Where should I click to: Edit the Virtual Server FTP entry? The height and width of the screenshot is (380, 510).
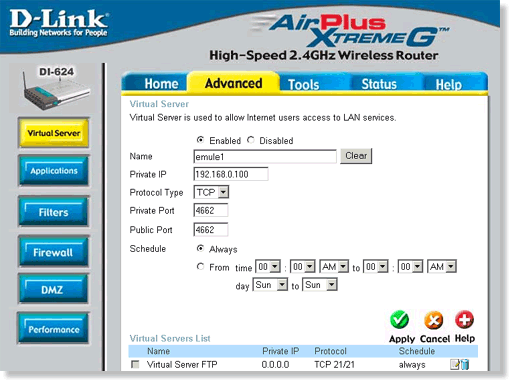click(454, 364)
